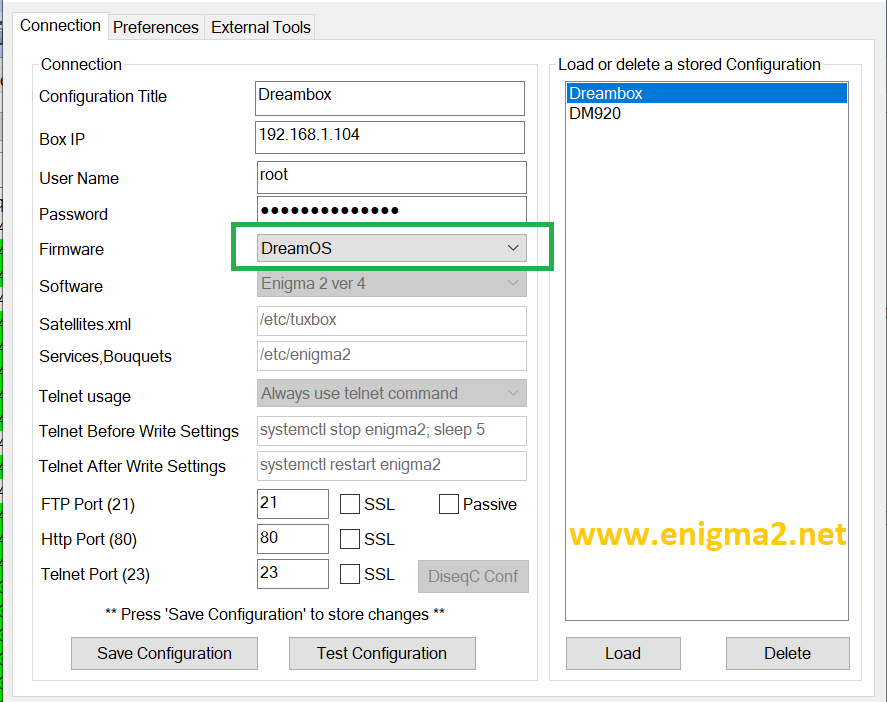Switch to the Connection tab
Image resolution: width=887 pixels, height=702 pixels.
pyautogui.click(x=61, y=26)
